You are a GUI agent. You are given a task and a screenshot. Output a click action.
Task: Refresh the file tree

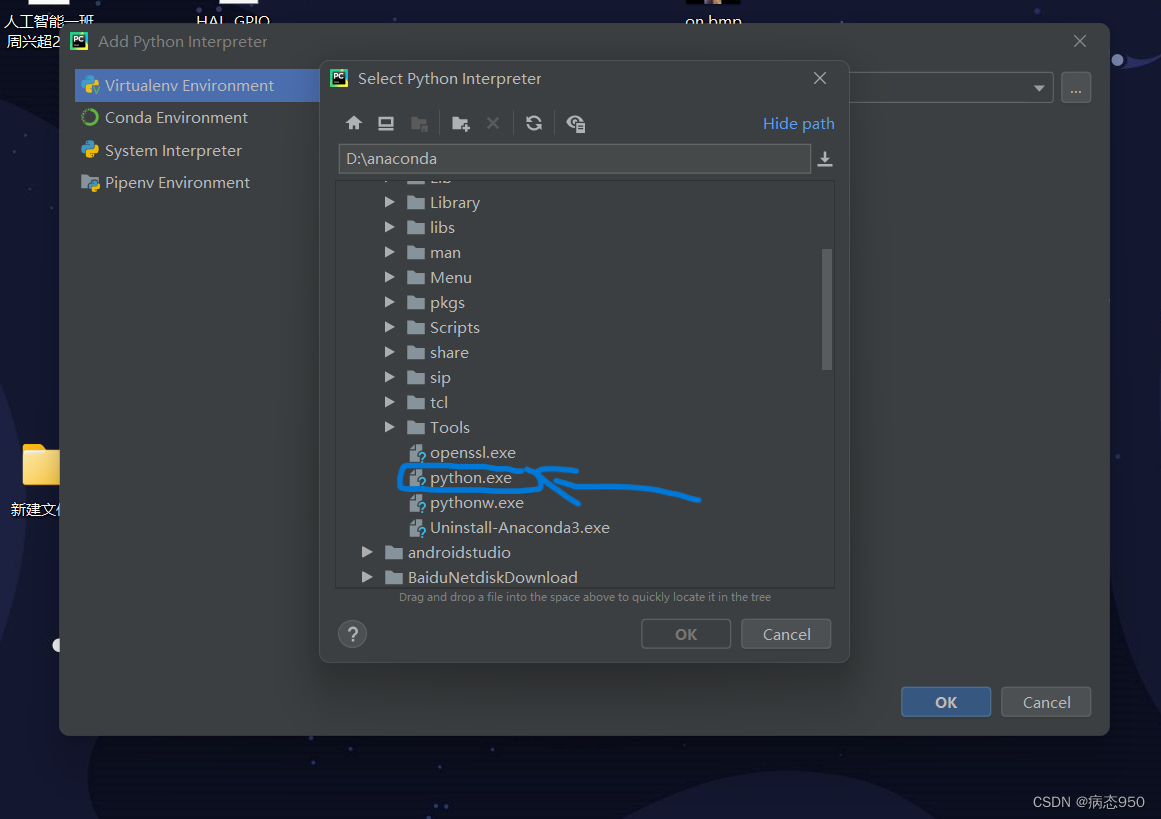(534, 123)
